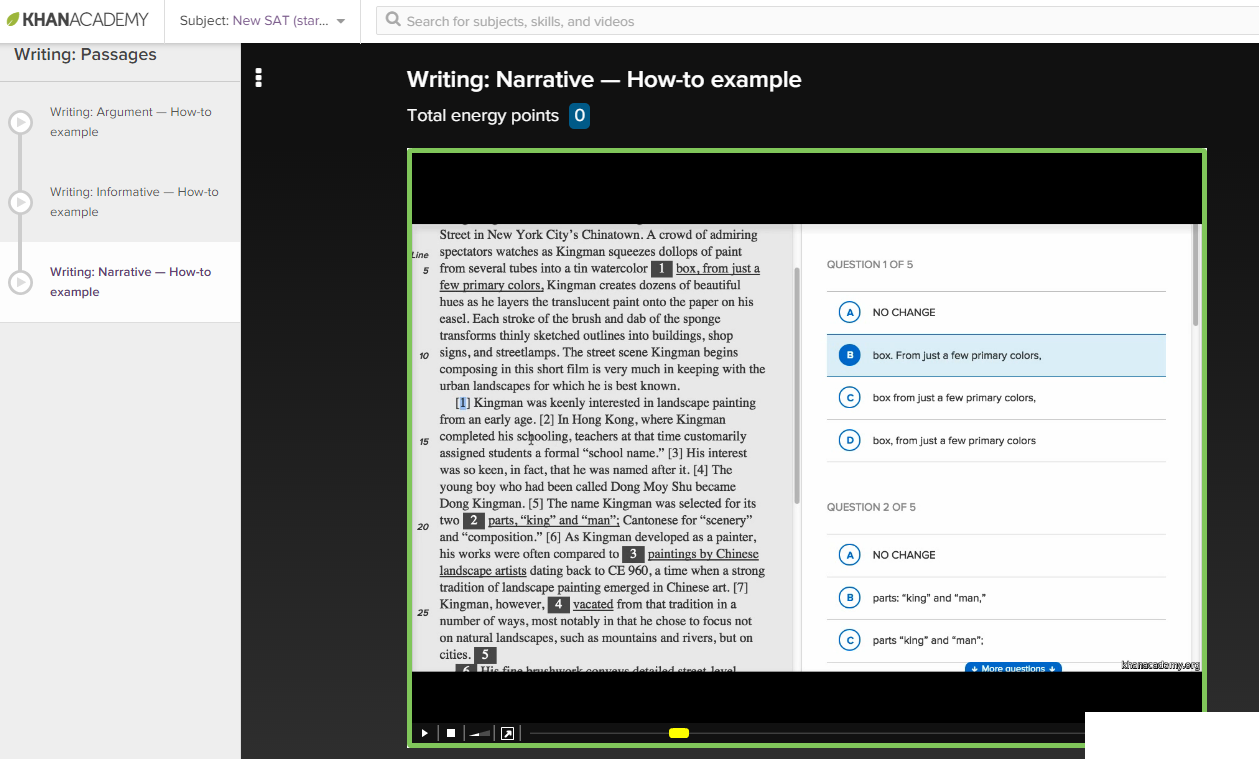This screenshot has height=759, width=1259.
Task: Adjust the video volume control
Action: point(480,733)
